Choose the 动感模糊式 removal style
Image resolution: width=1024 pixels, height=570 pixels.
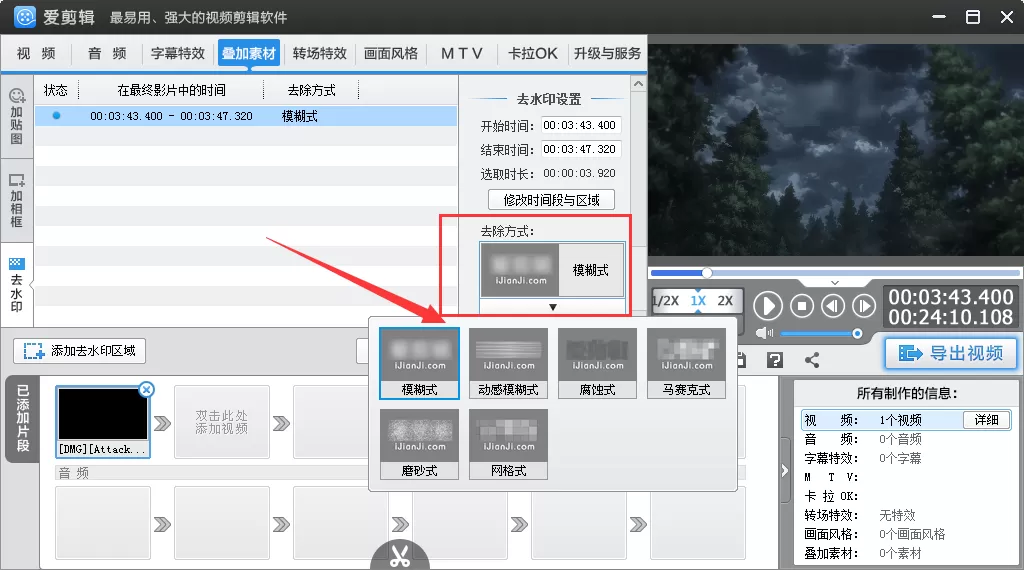(x=508, y=363)
